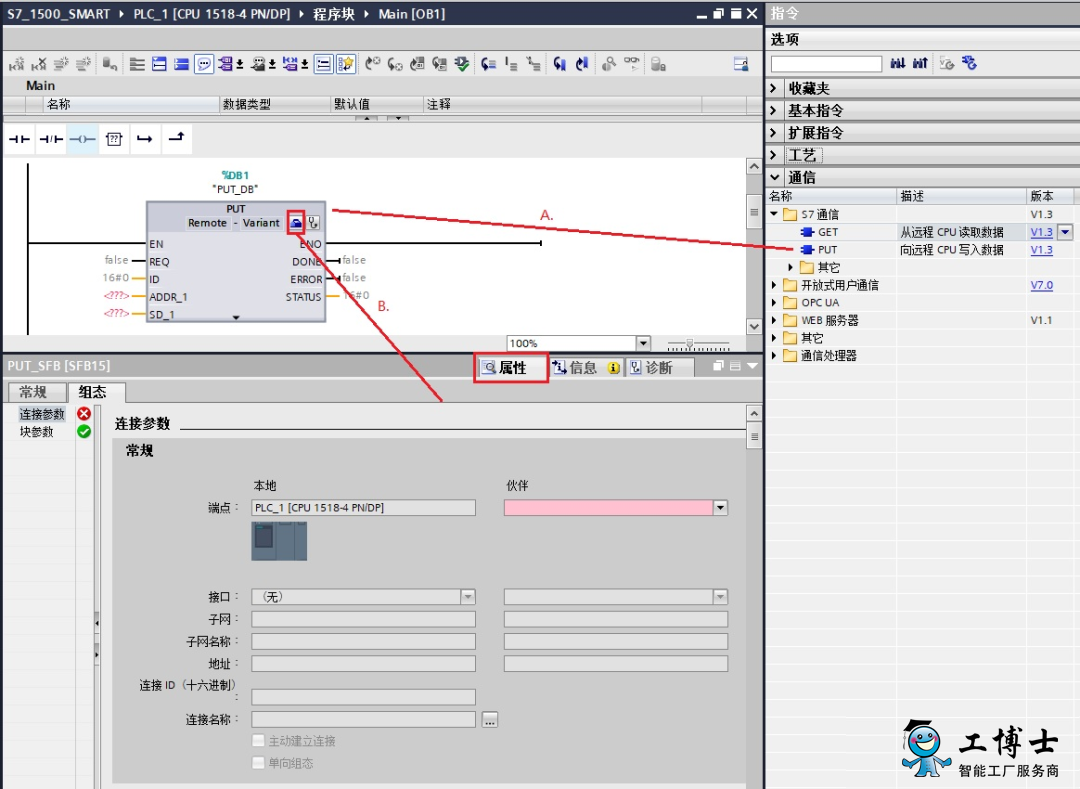This screenshot has width=1080, height=789.
Task: Expand the 工艺 technology section
Action: point(773,155)
